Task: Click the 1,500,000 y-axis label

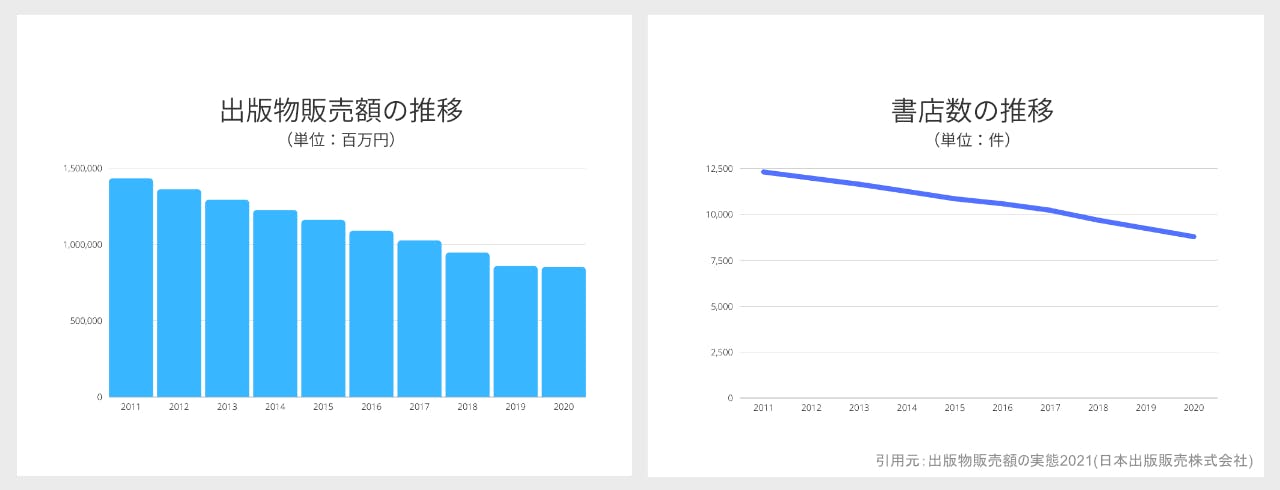Action: tap(82, 168)
